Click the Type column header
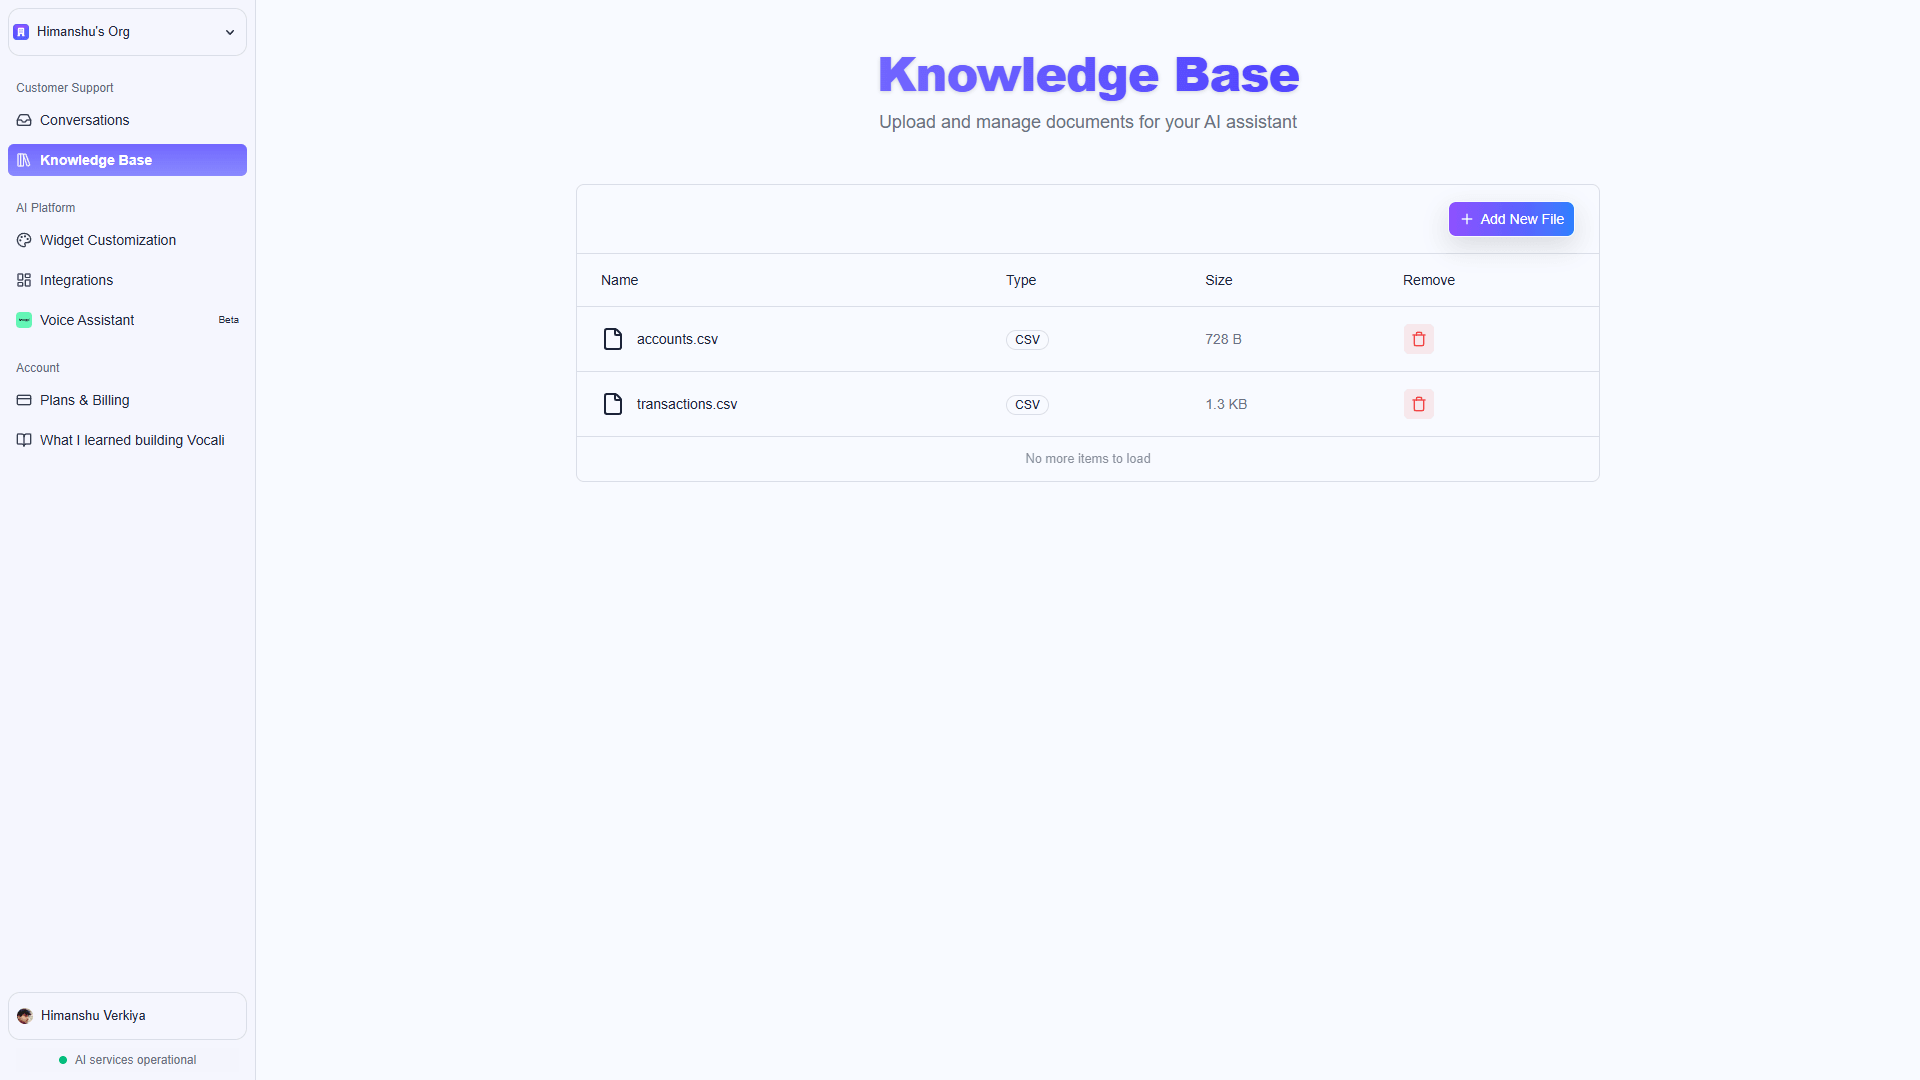Viewport: 1920px width, 1080px height. (1021, 280)
